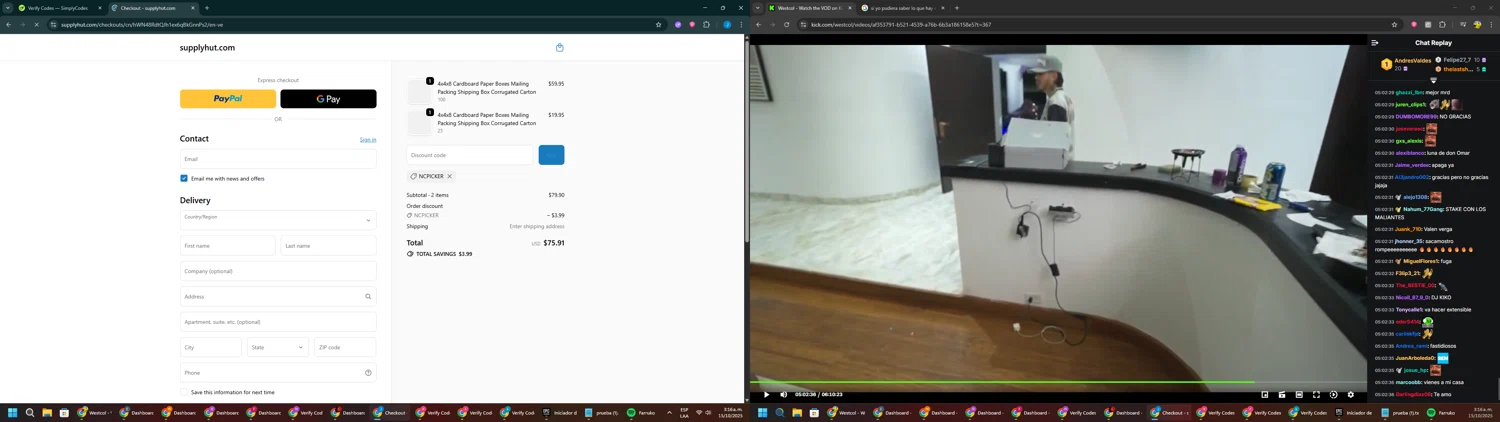Seek on the Kick video progress bar

(x=1058, y=382)
